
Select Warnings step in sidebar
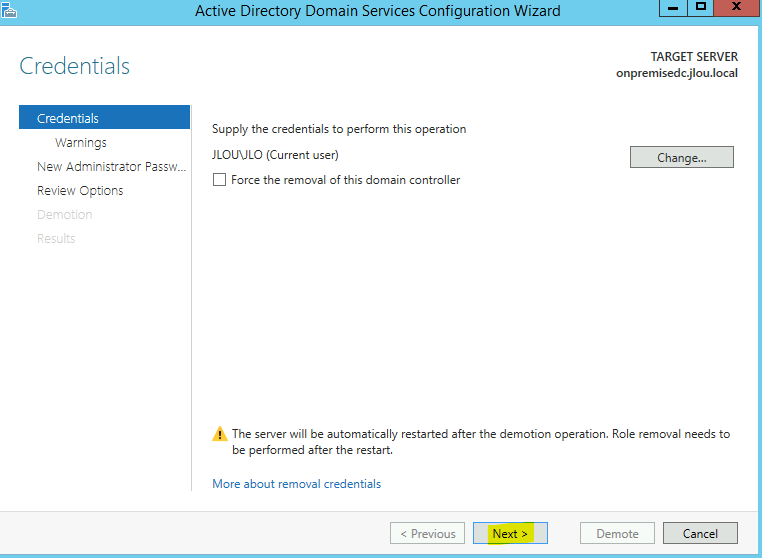(81, 142)
